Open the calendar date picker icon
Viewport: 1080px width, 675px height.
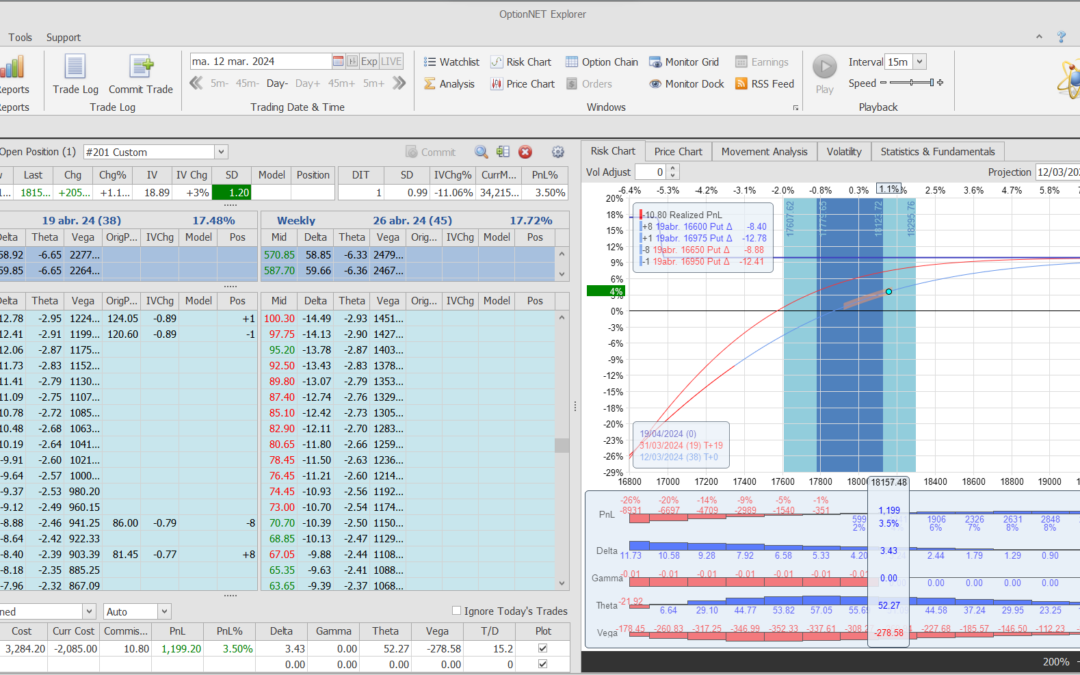(338, 62)
